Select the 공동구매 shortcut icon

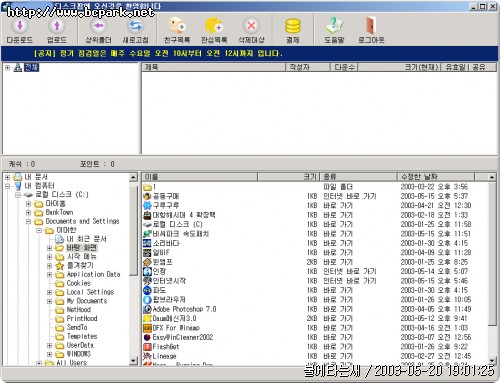(x=147, y=196)
